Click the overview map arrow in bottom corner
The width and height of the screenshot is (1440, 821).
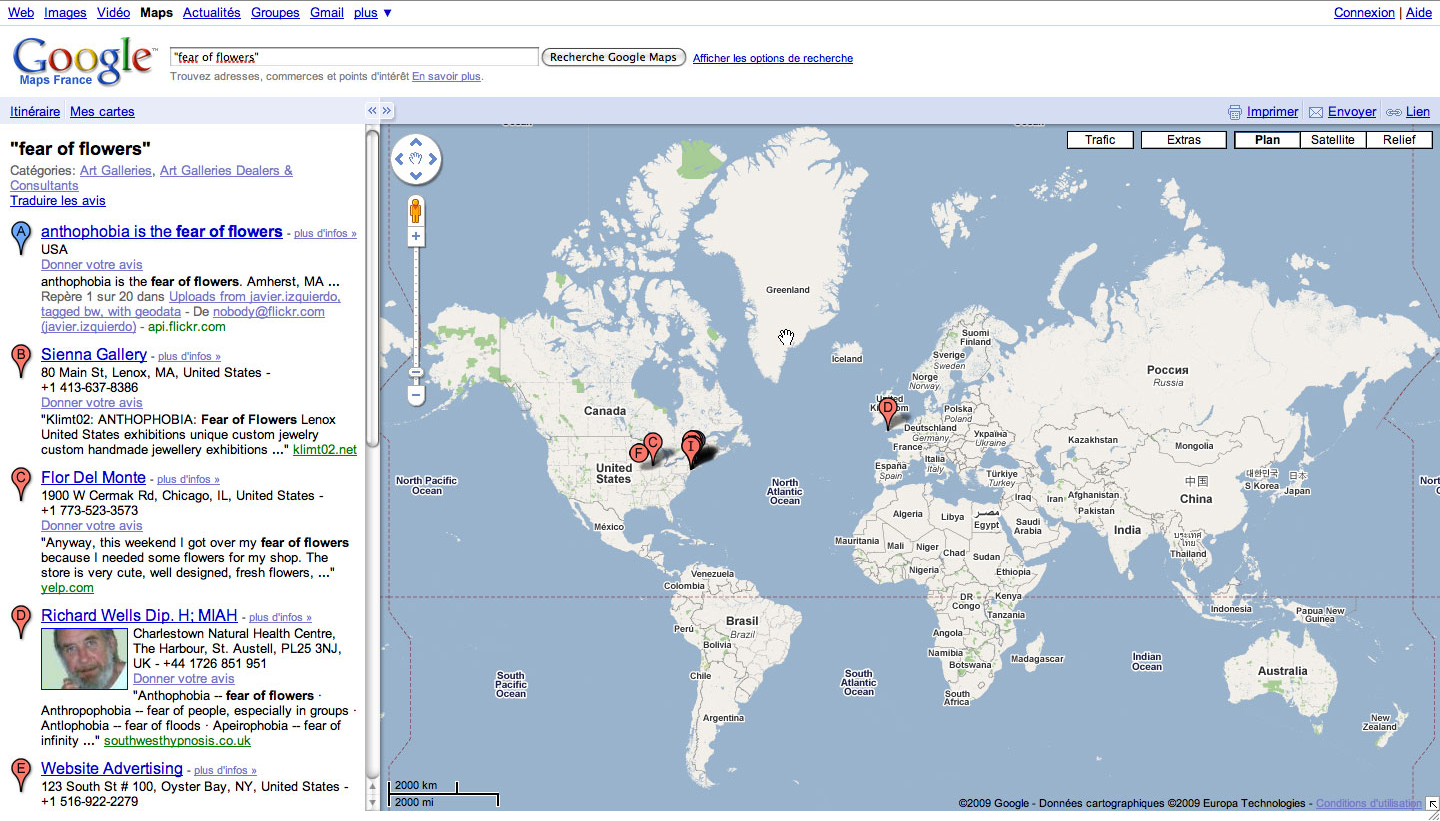pyautogui.click(x=1431, y=802)
